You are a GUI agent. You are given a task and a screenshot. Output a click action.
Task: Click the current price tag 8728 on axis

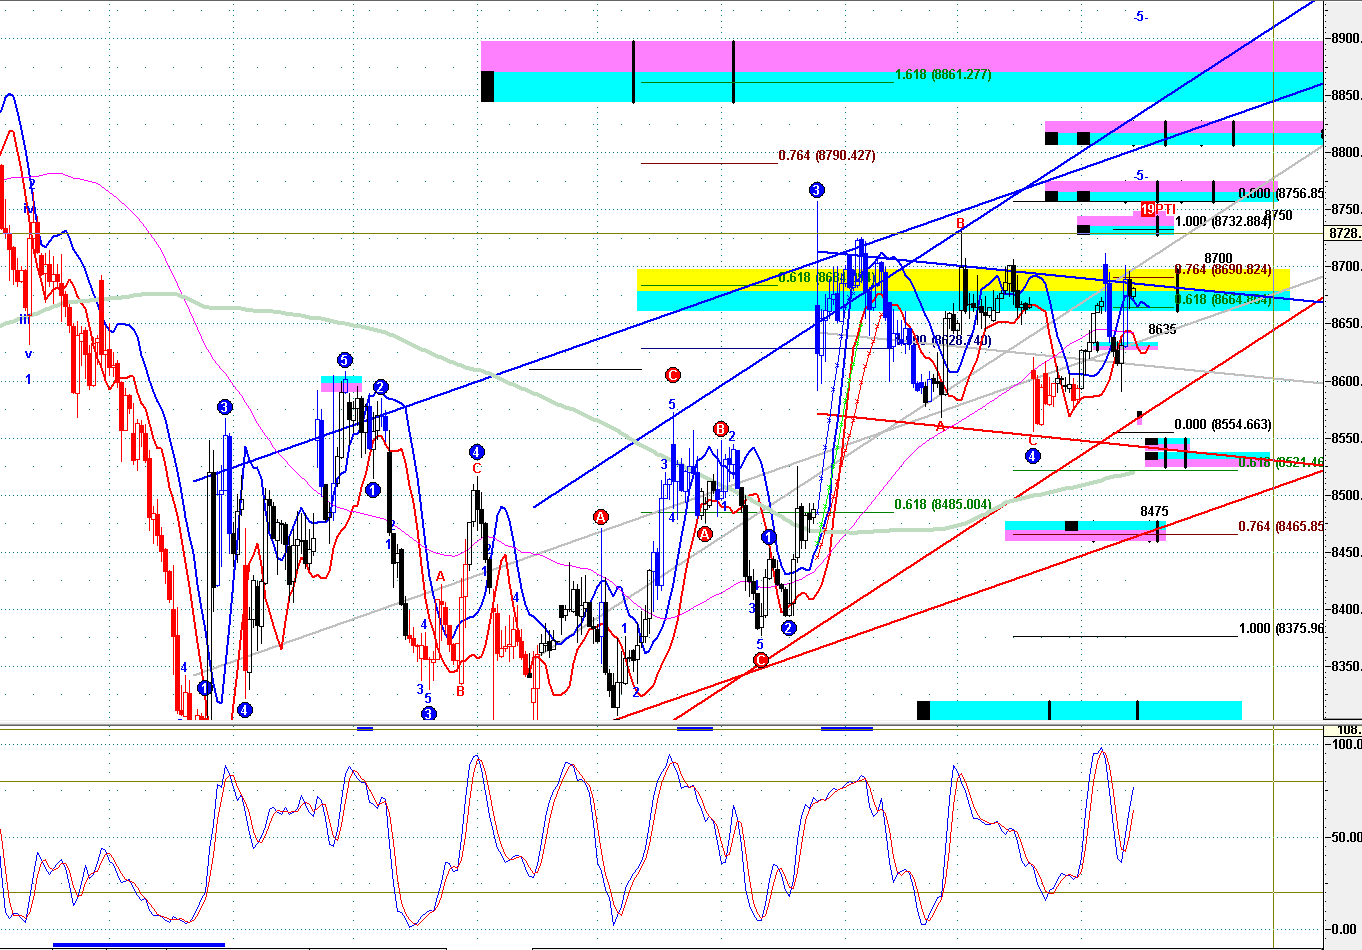coord(1343,233)
